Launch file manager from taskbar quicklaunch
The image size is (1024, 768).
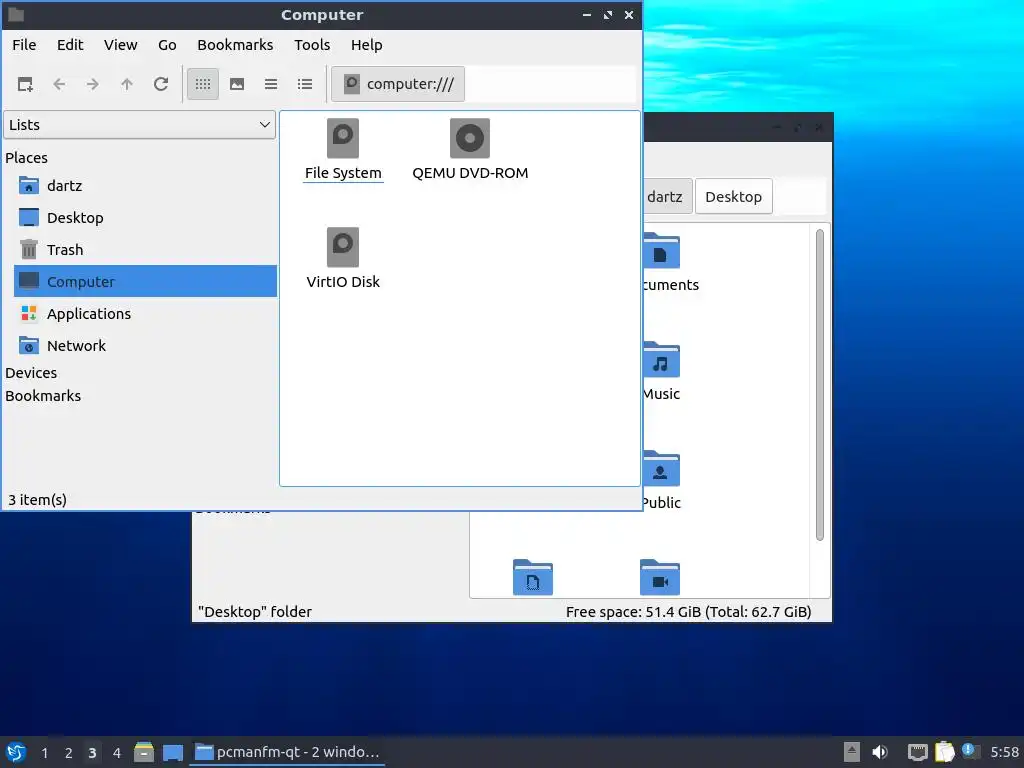click(144, 752)
